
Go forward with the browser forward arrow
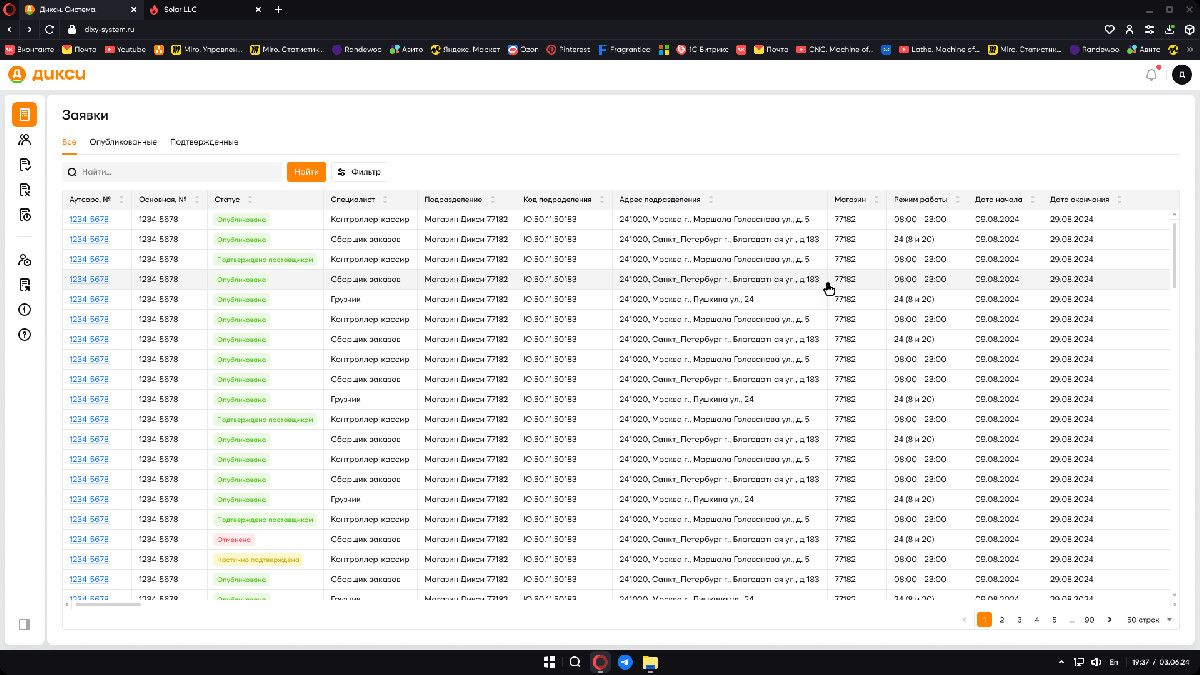29,29
